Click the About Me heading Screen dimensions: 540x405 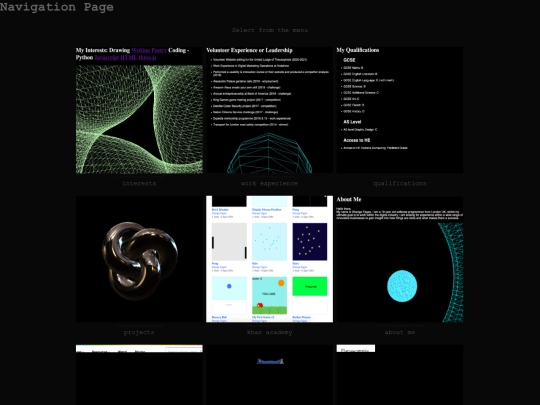[349, 199]
